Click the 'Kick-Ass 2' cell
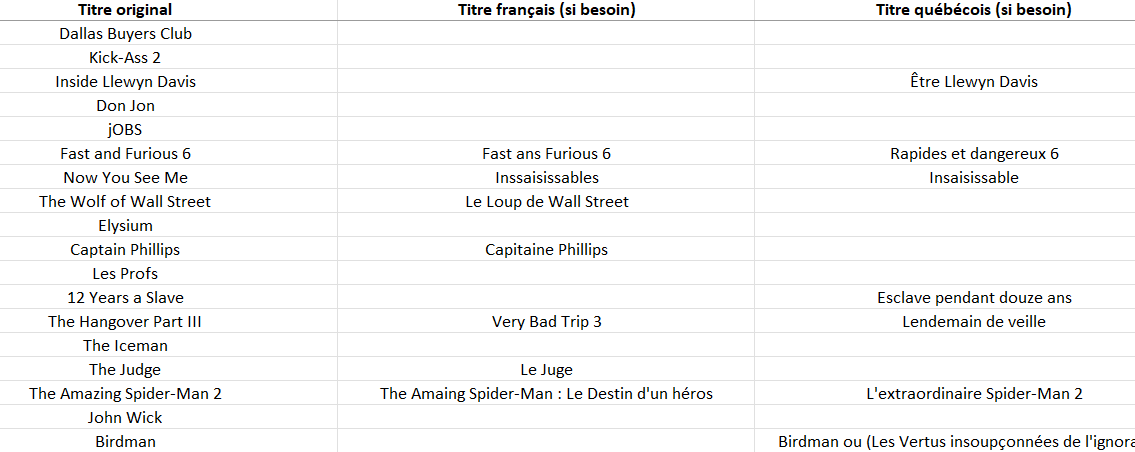The height and width of the screenshot is (452, 1135). tap(125, 57)
